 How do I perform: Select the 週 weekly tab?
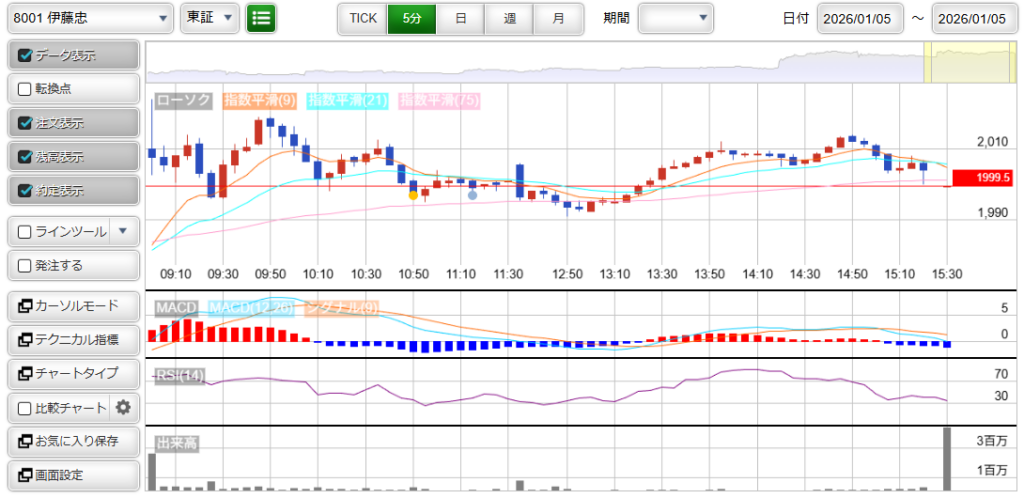509,18
